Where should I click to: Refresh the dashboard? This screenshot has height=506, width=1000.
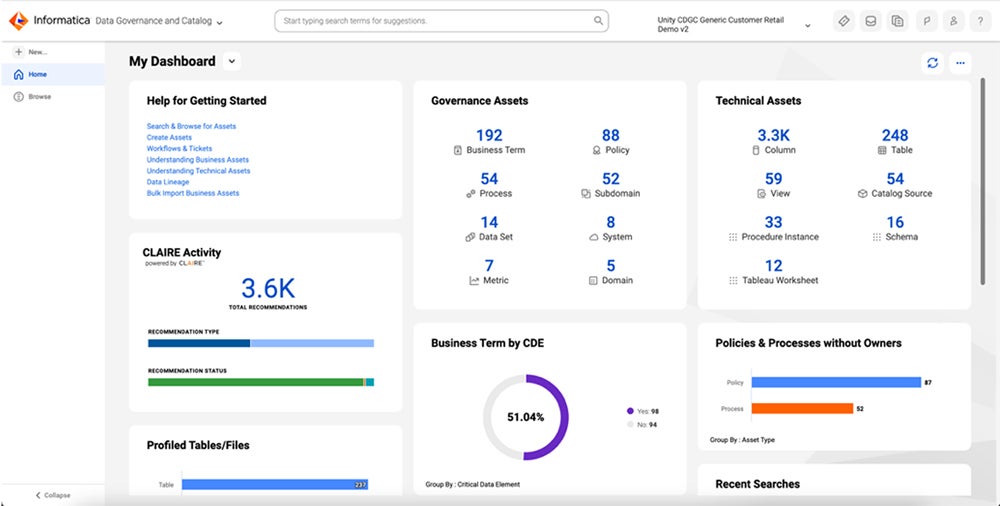932,63
